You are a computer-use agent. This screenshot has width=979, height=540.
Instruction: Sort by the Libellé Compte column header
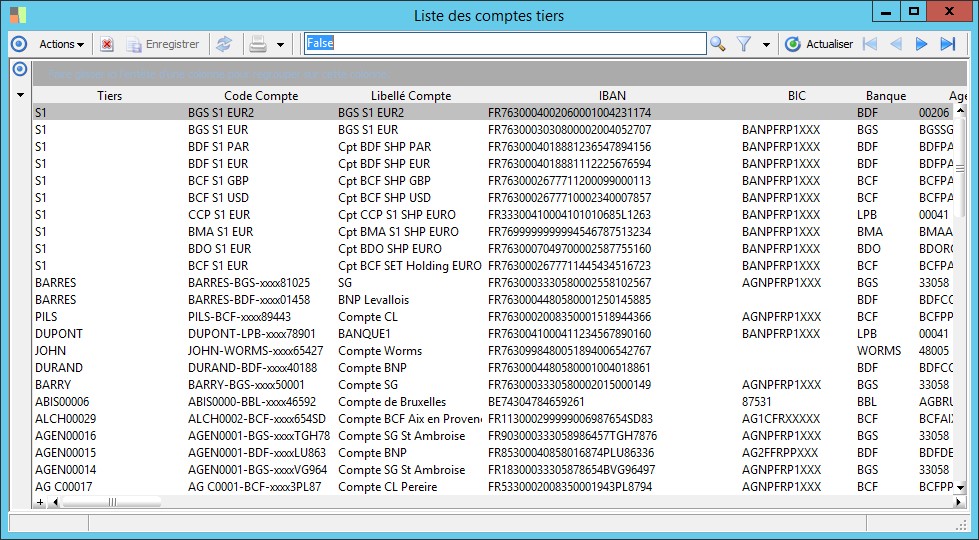411,96
